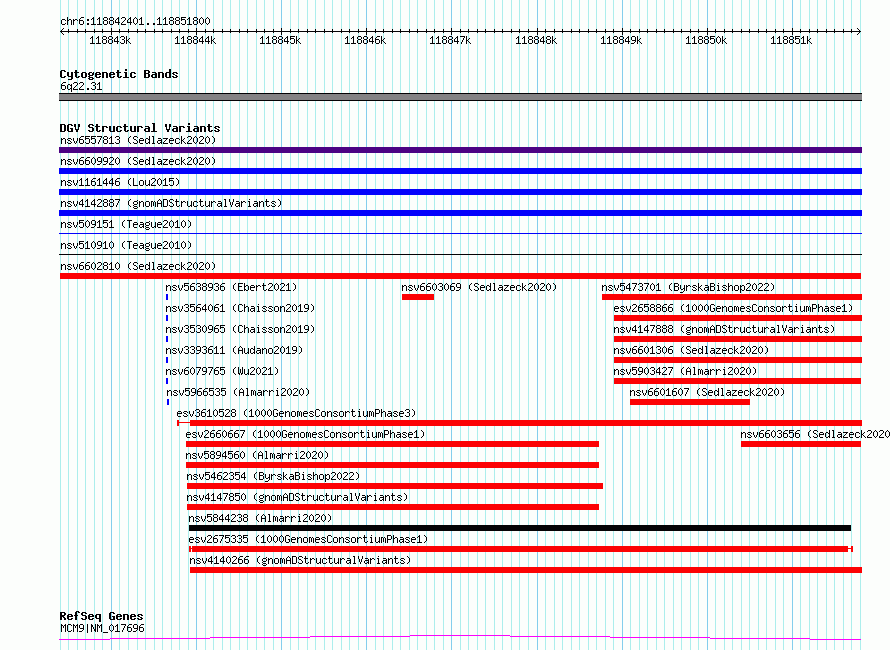Click nsv510910 (Teague2010) label
The height and width of the screenshot is (650, 890).
tap(126, 245)
